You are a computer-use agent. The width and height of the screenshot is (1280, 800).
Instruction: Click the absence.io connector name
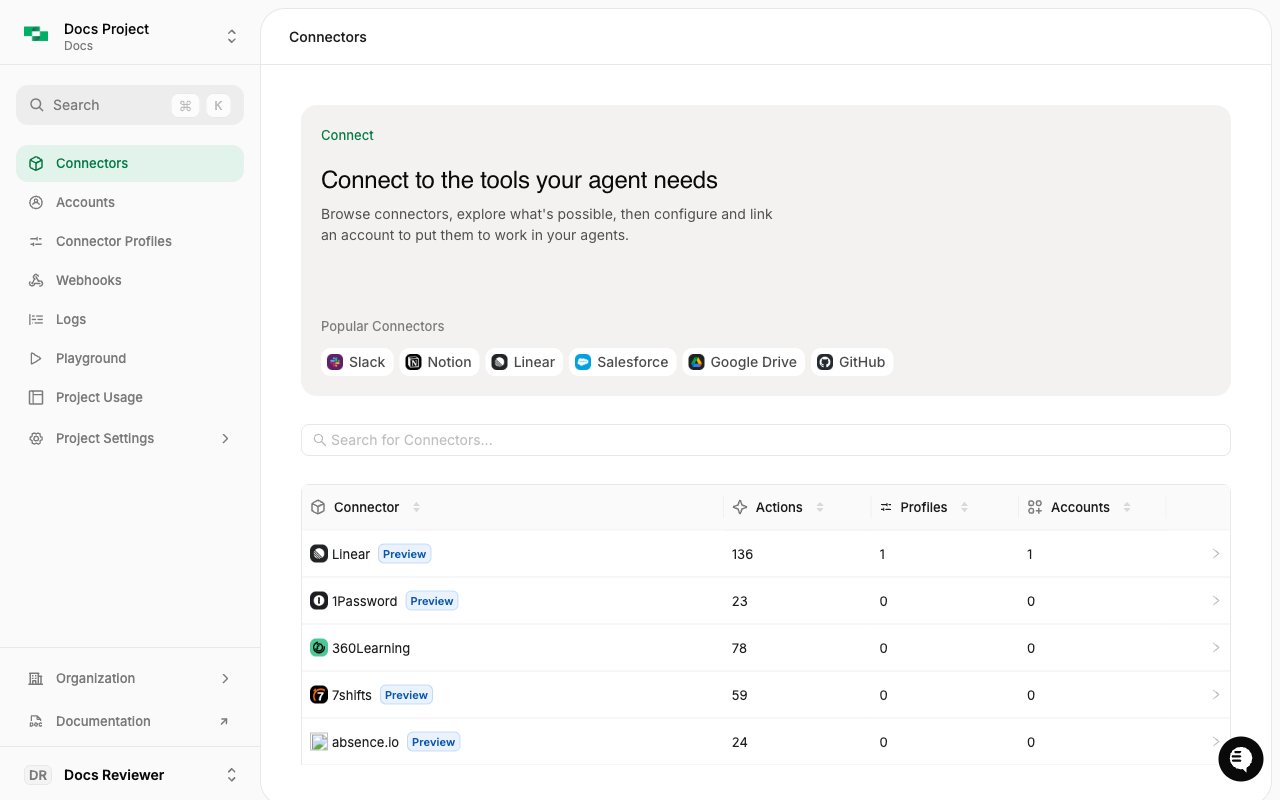[365, 742]
